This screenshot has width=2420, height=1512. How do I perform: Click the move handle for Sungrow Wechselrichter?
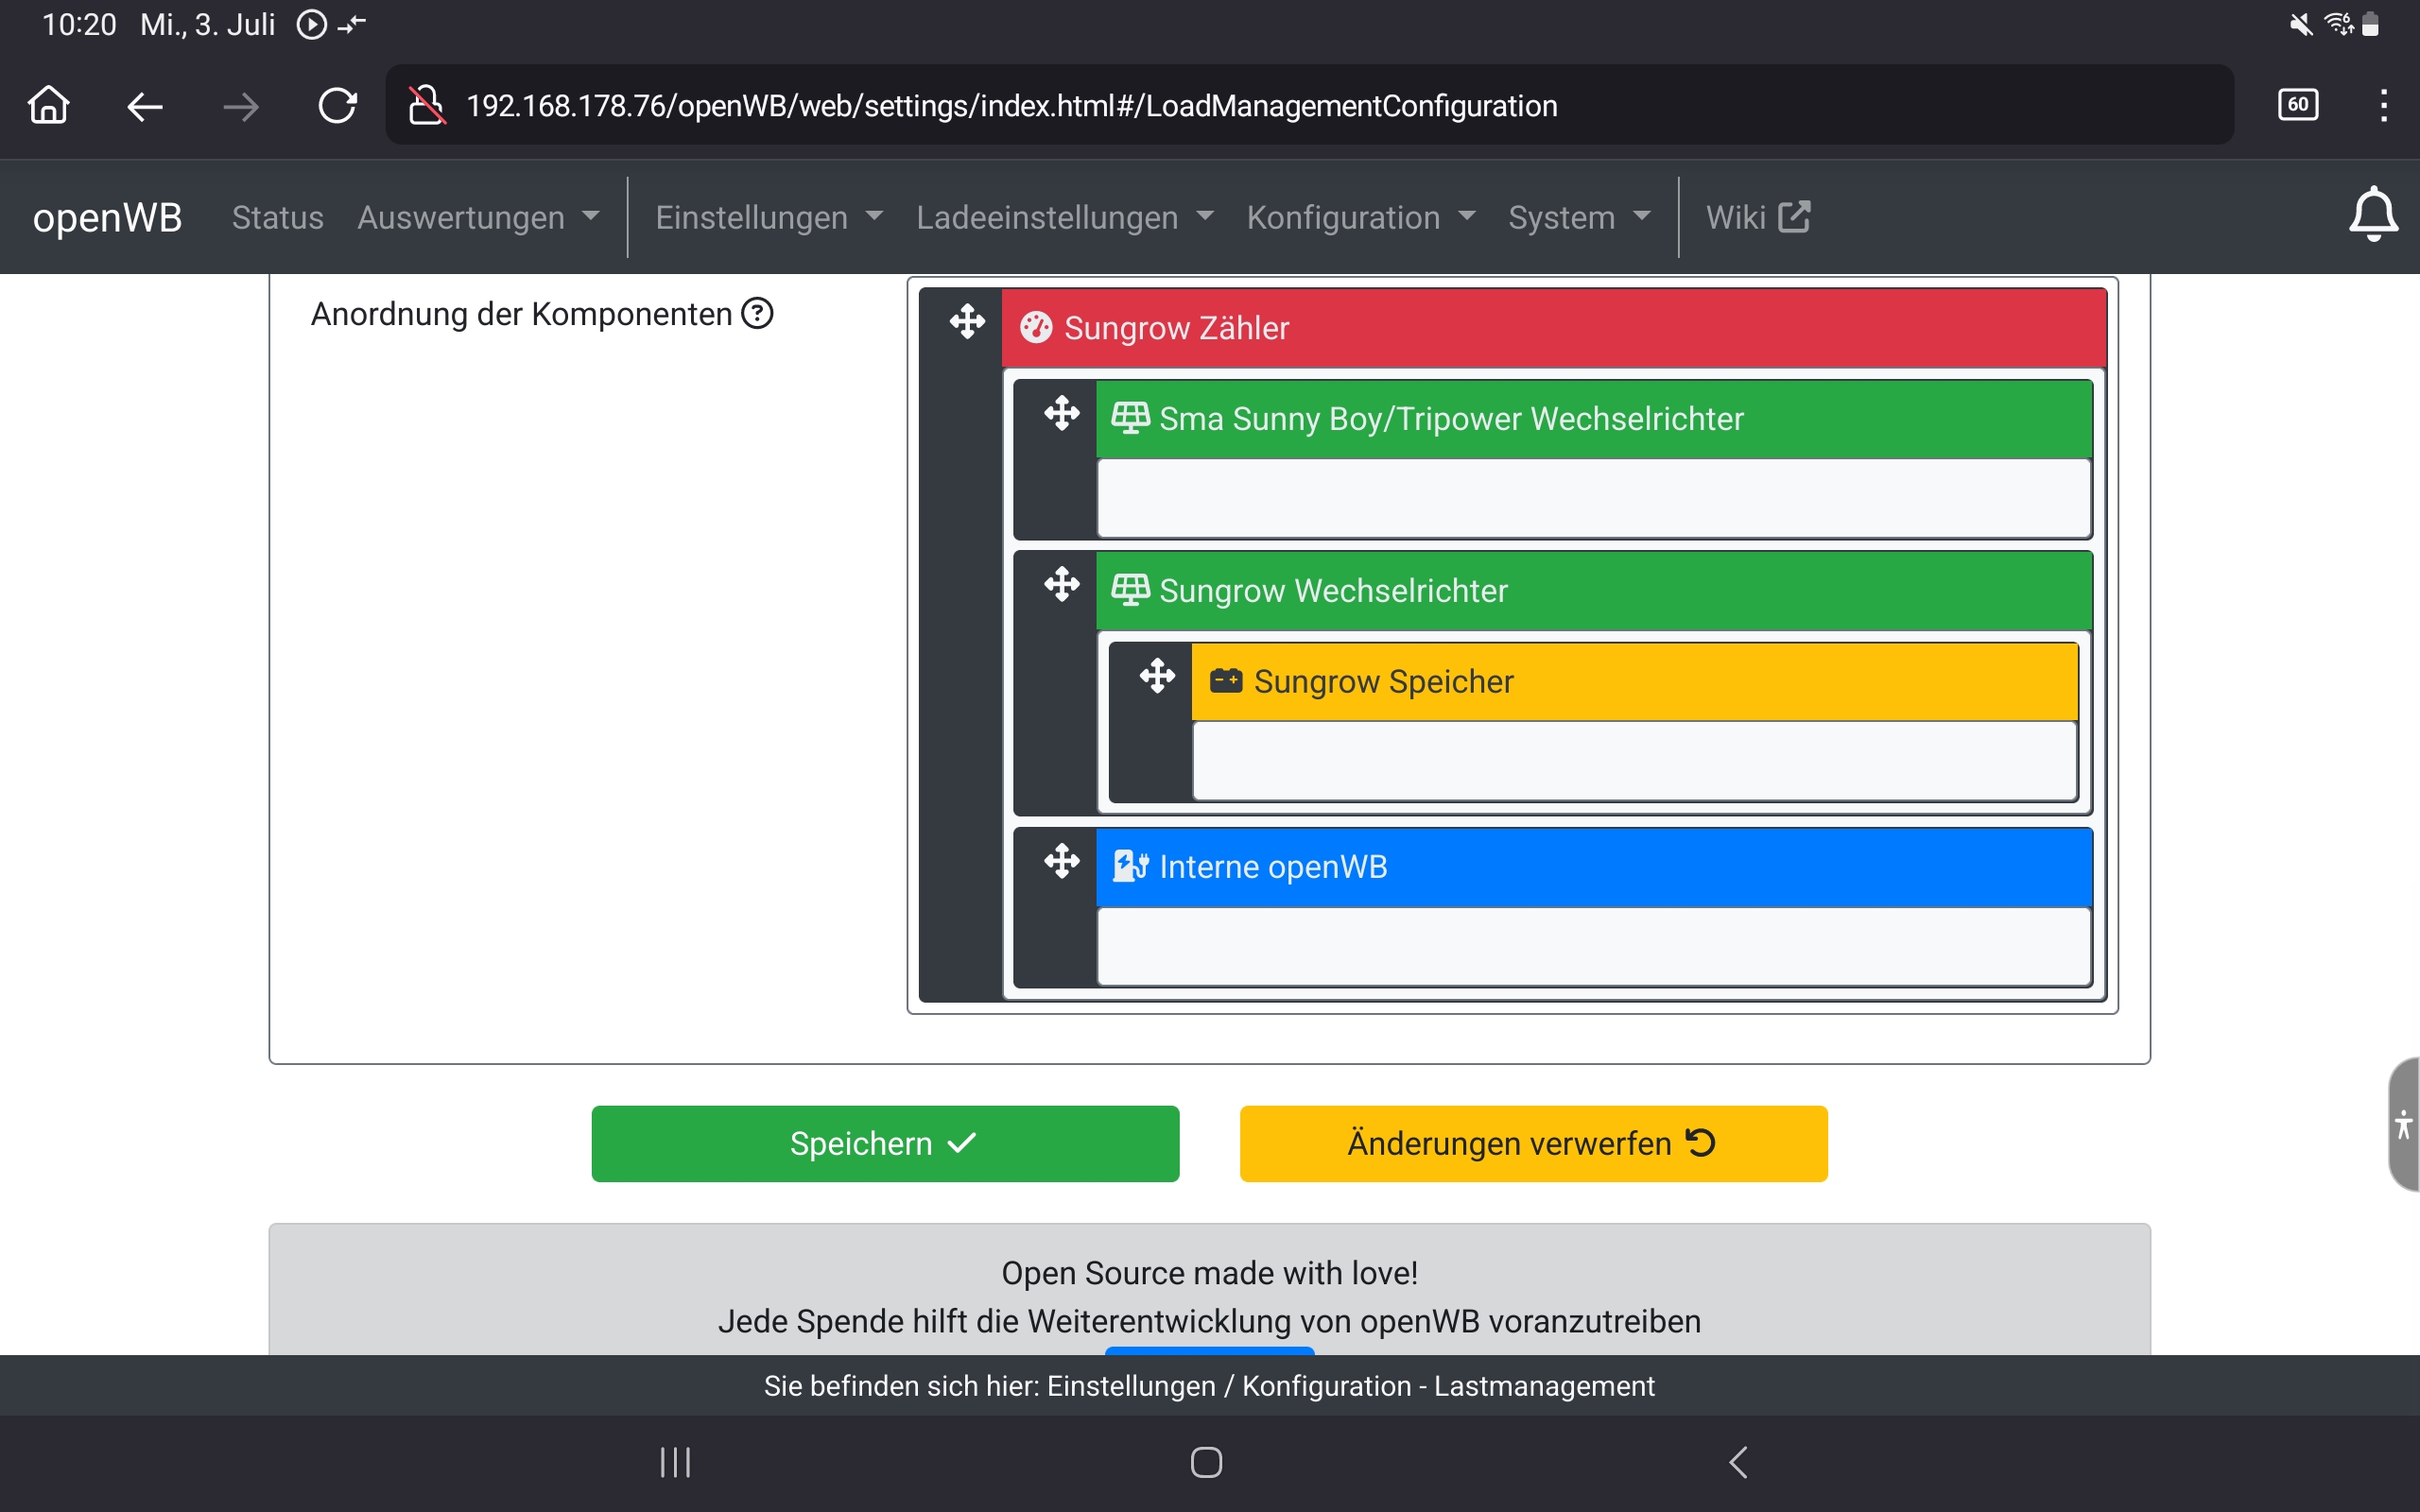pyautogui.click(x=1061, y=584)
